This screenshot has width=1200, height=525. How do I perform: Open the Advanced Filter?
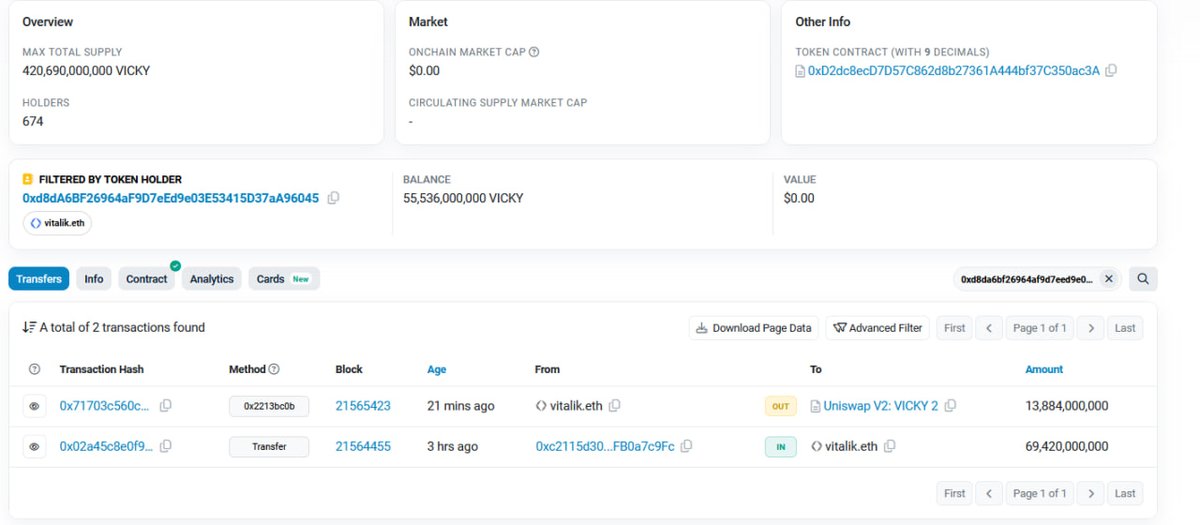click(x=878, y=328)
